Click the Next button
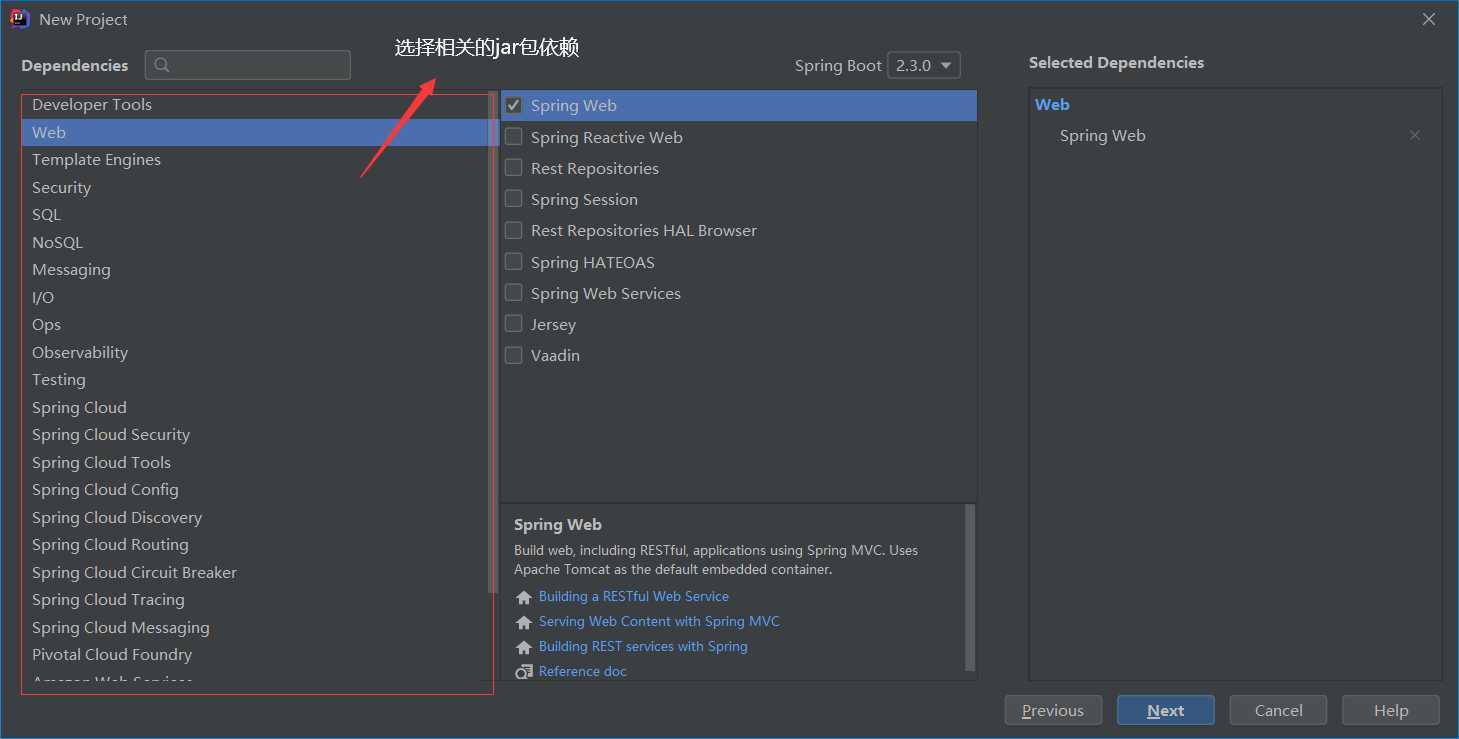This screenshot has height=739, width=1459. [x=1166, y=710]
